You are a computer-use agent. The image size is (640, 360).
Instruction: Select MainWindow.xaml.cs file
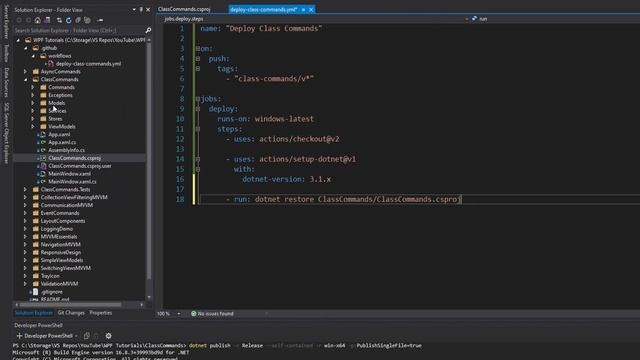tap(72, 182)
